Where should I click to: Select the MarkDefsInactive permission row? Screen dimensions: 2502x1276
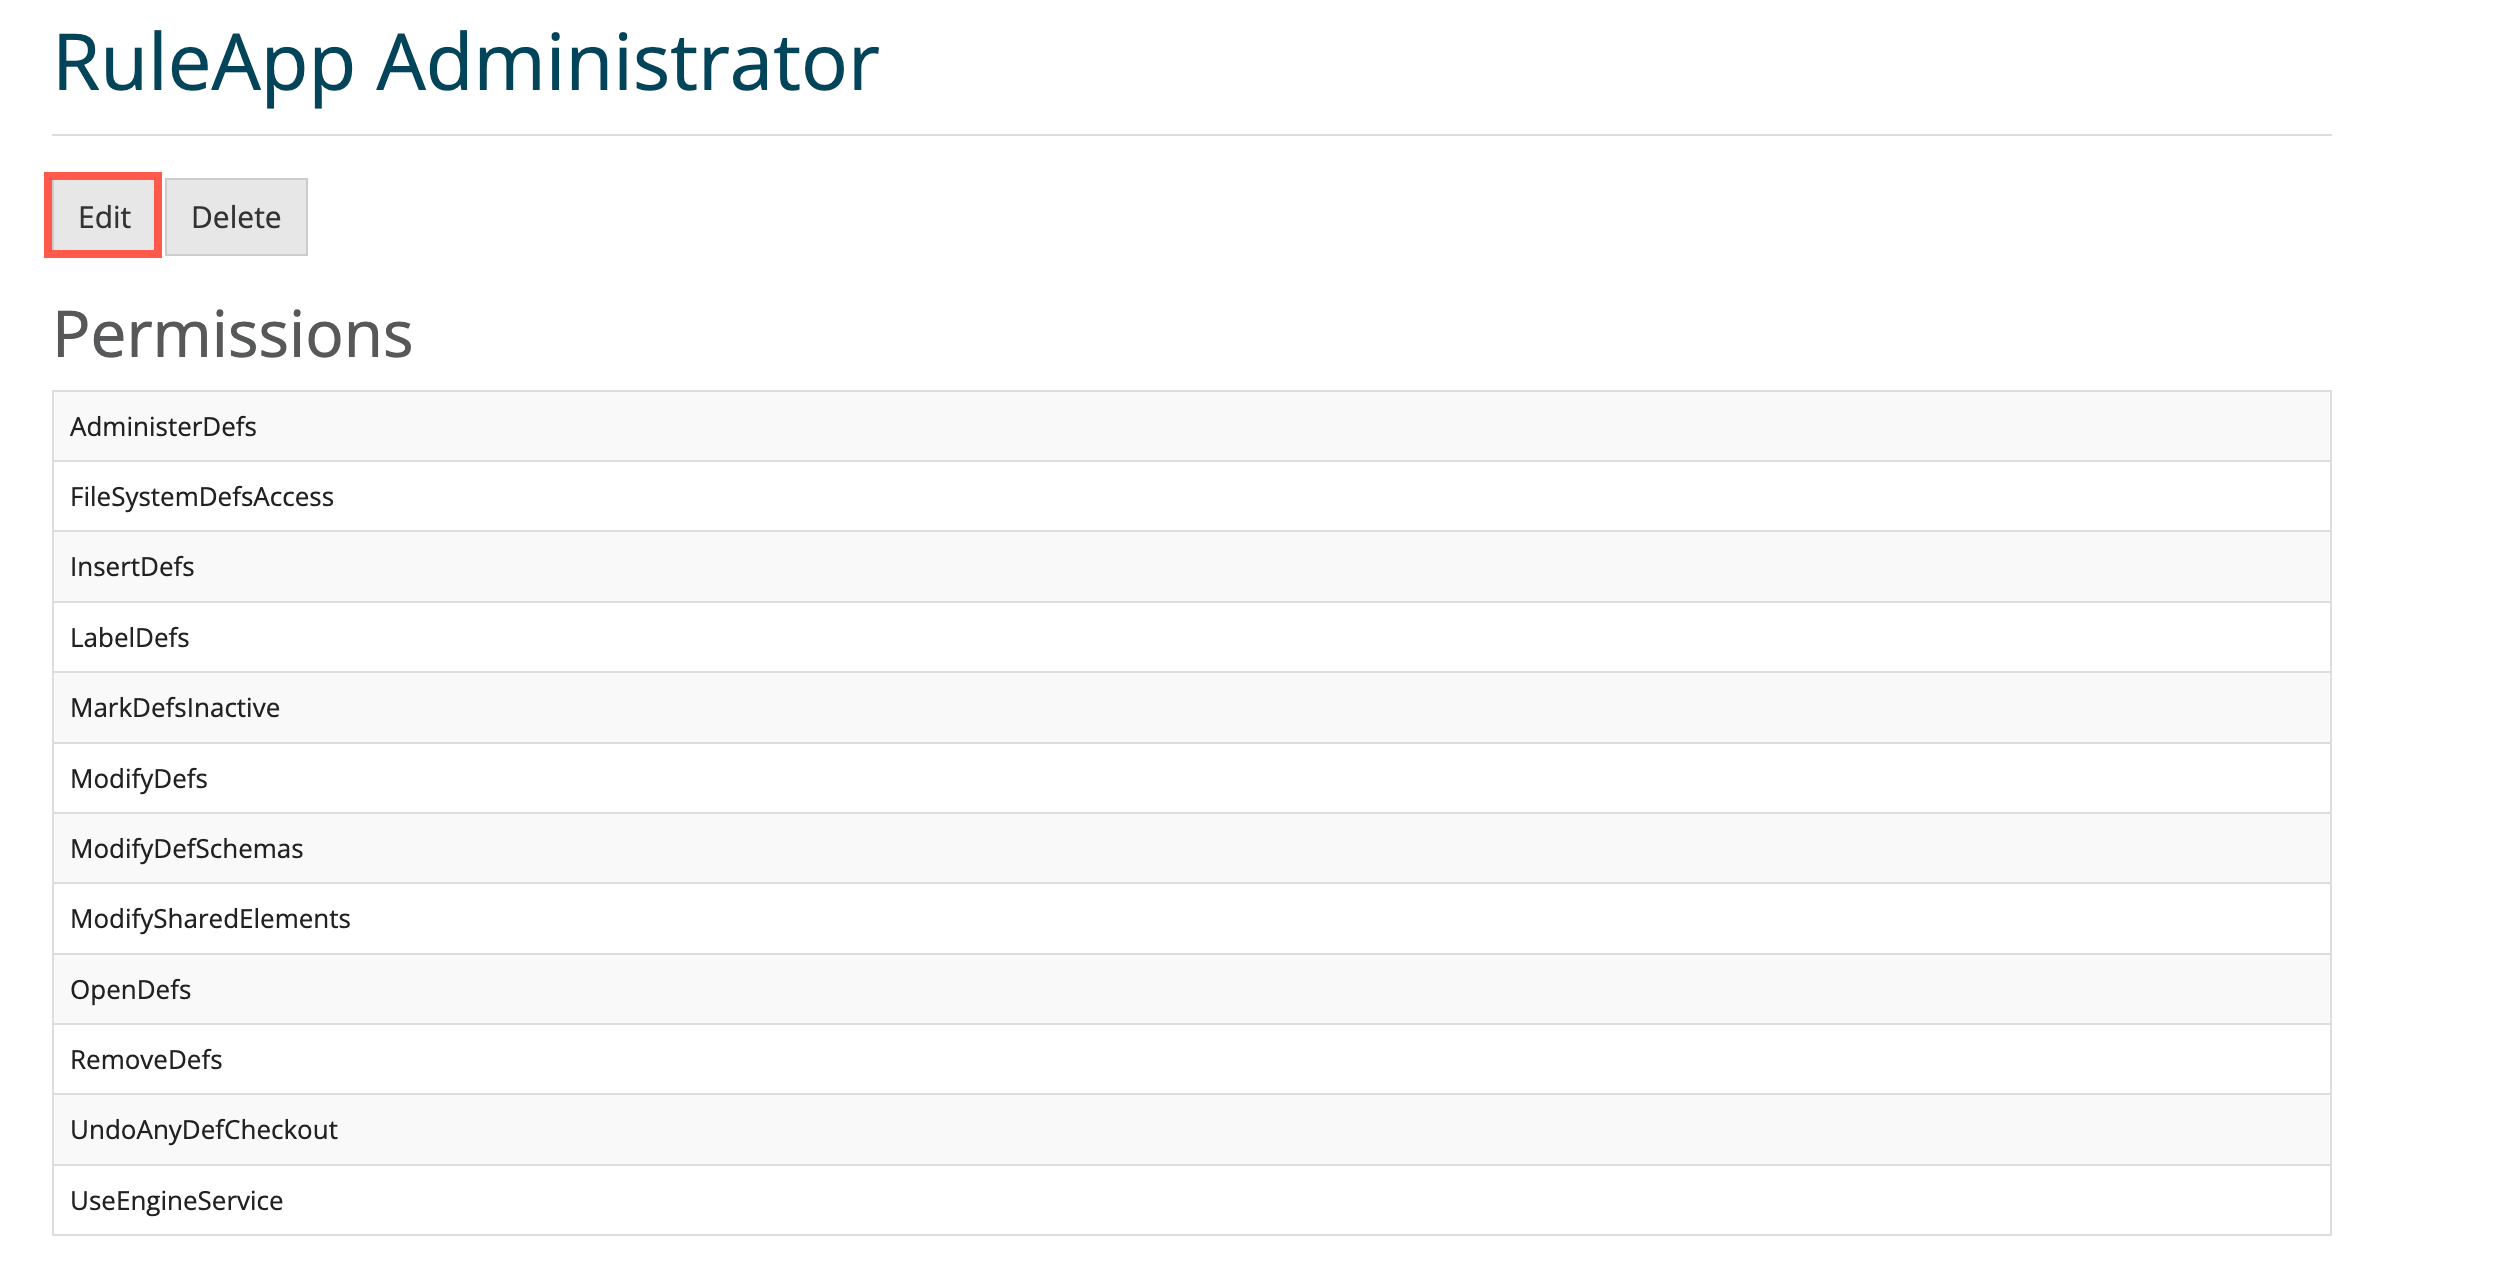tap(175, 708)
